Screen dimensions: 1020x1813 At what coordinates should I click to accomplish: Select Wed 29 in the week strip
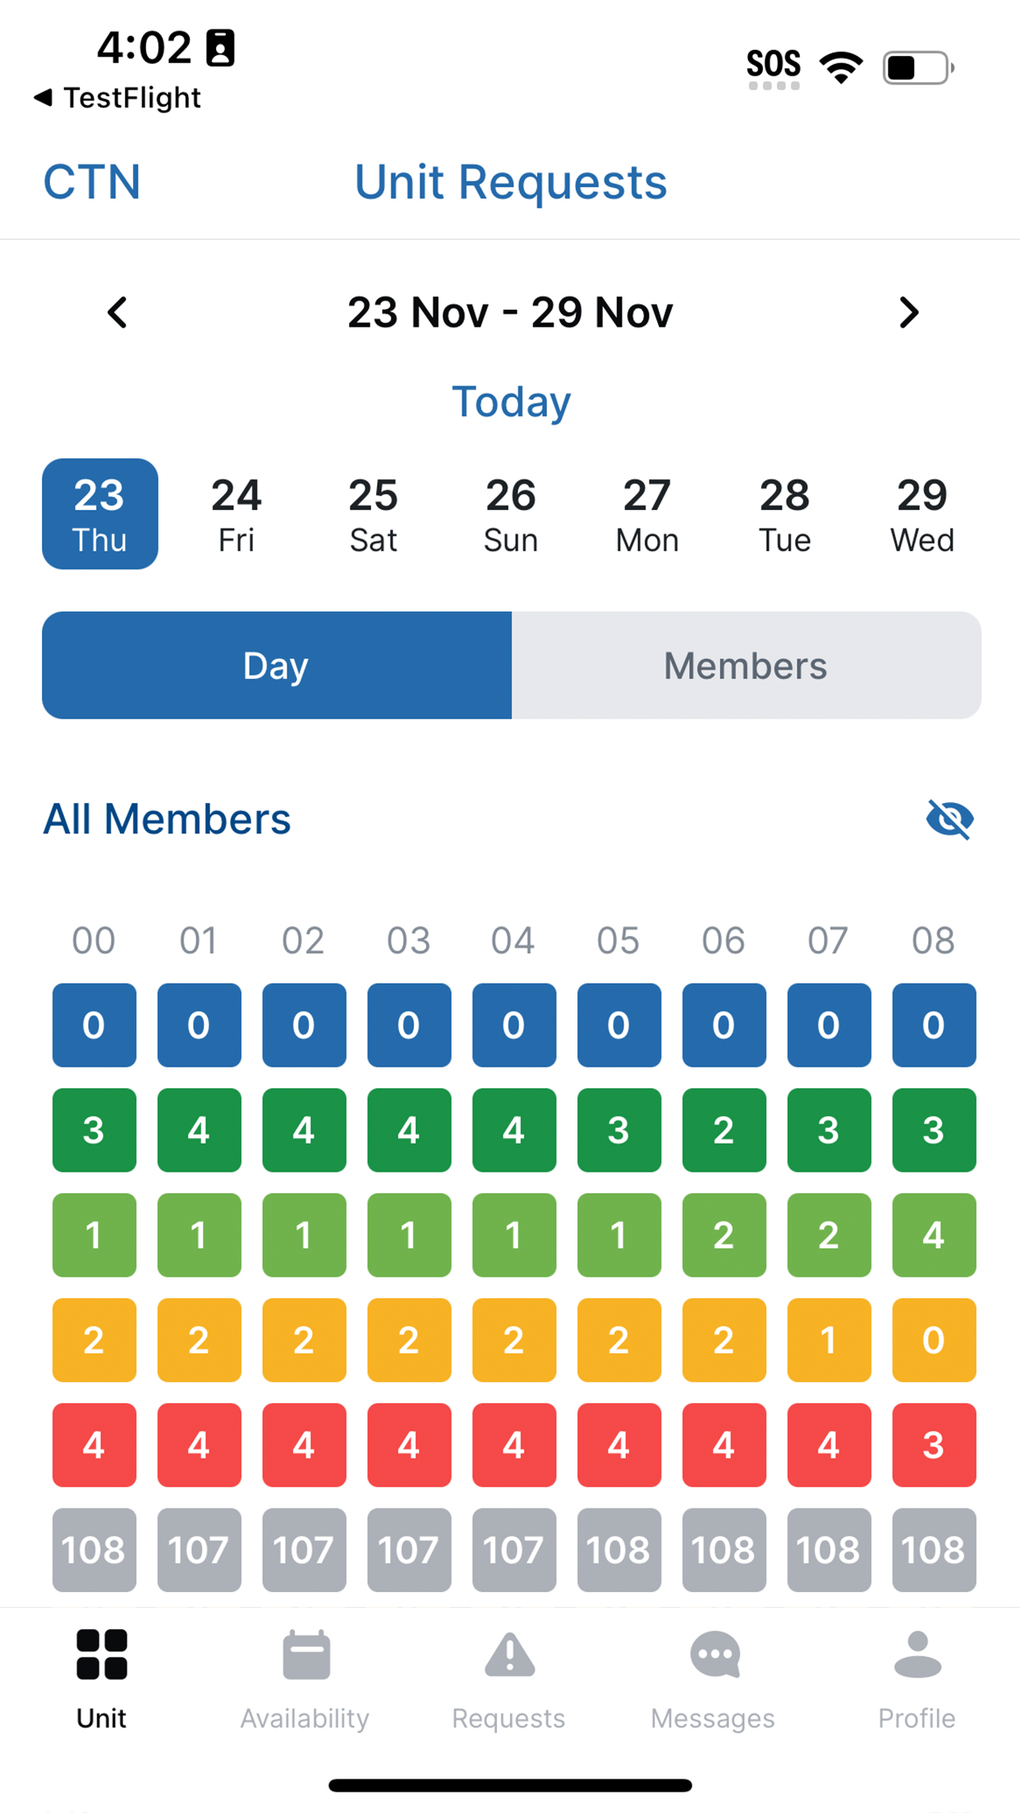pyautogui.click(x=922, y=514)
